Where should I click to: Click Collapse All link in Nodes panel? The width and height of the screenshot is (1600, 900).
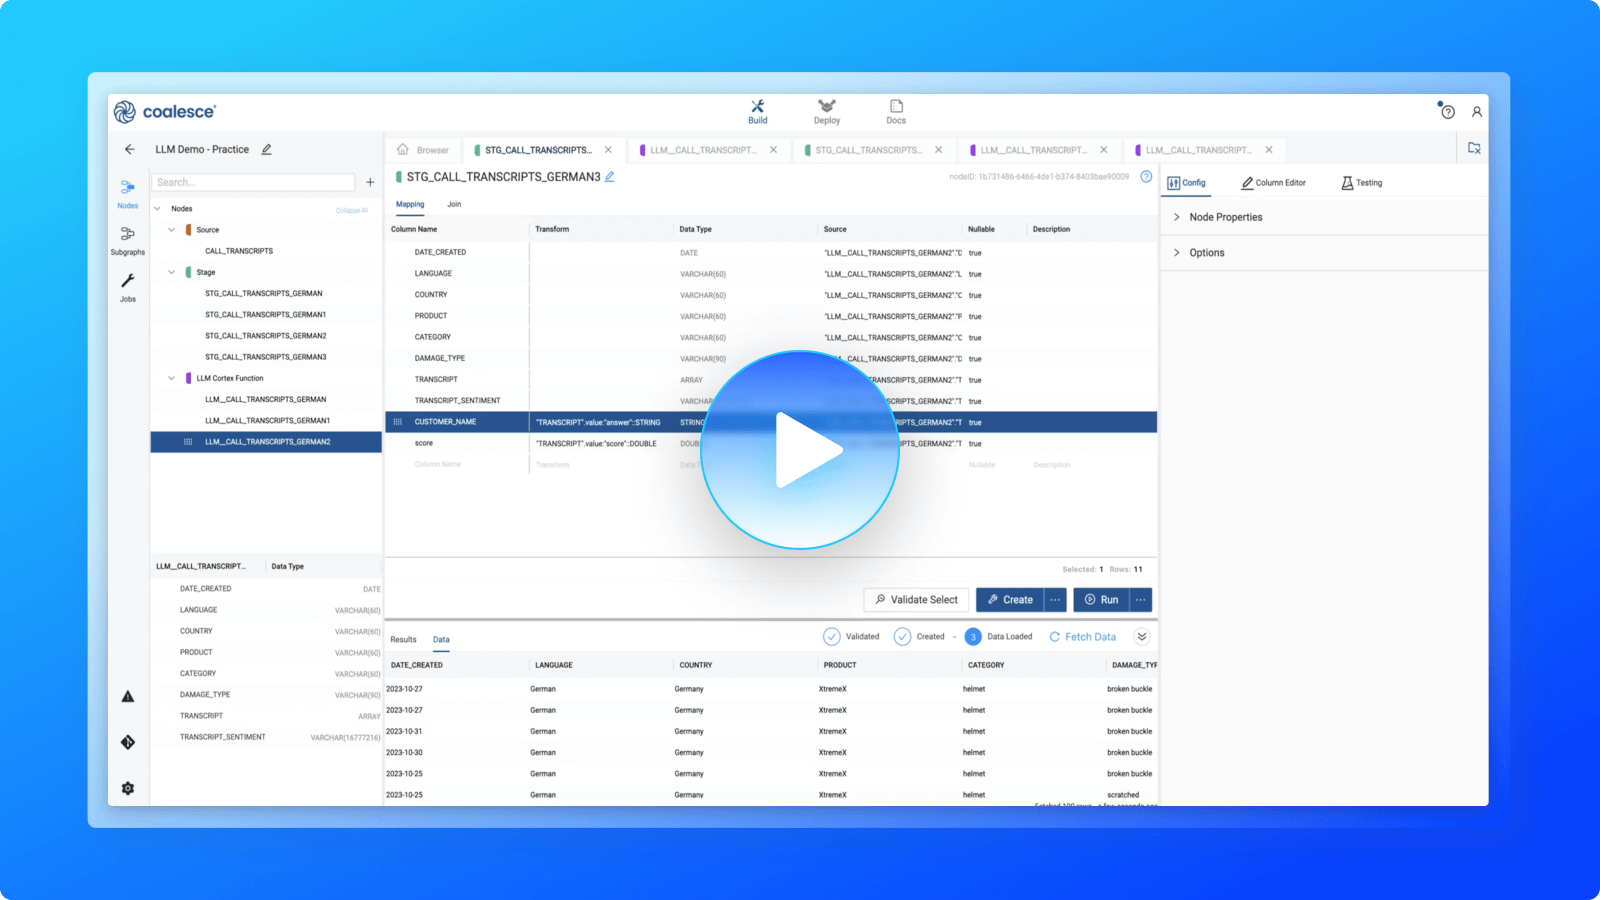pyautogui.click(x=351, y=210)
